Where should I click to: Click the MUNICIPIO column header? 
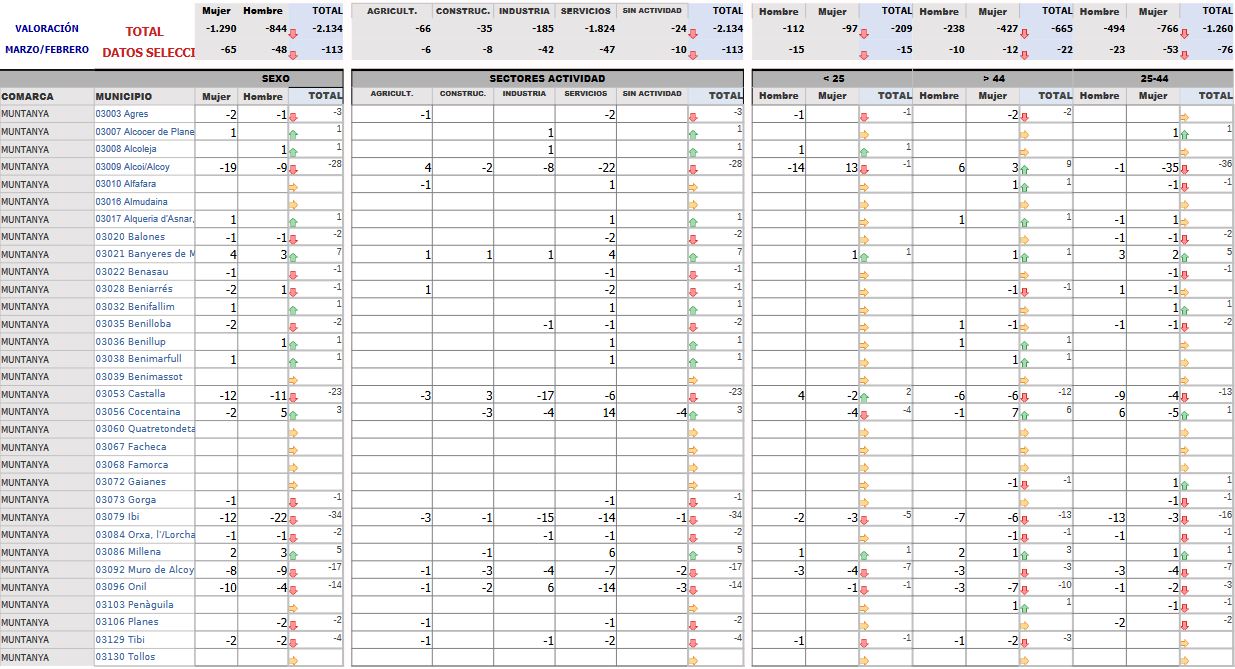(124, 97)
